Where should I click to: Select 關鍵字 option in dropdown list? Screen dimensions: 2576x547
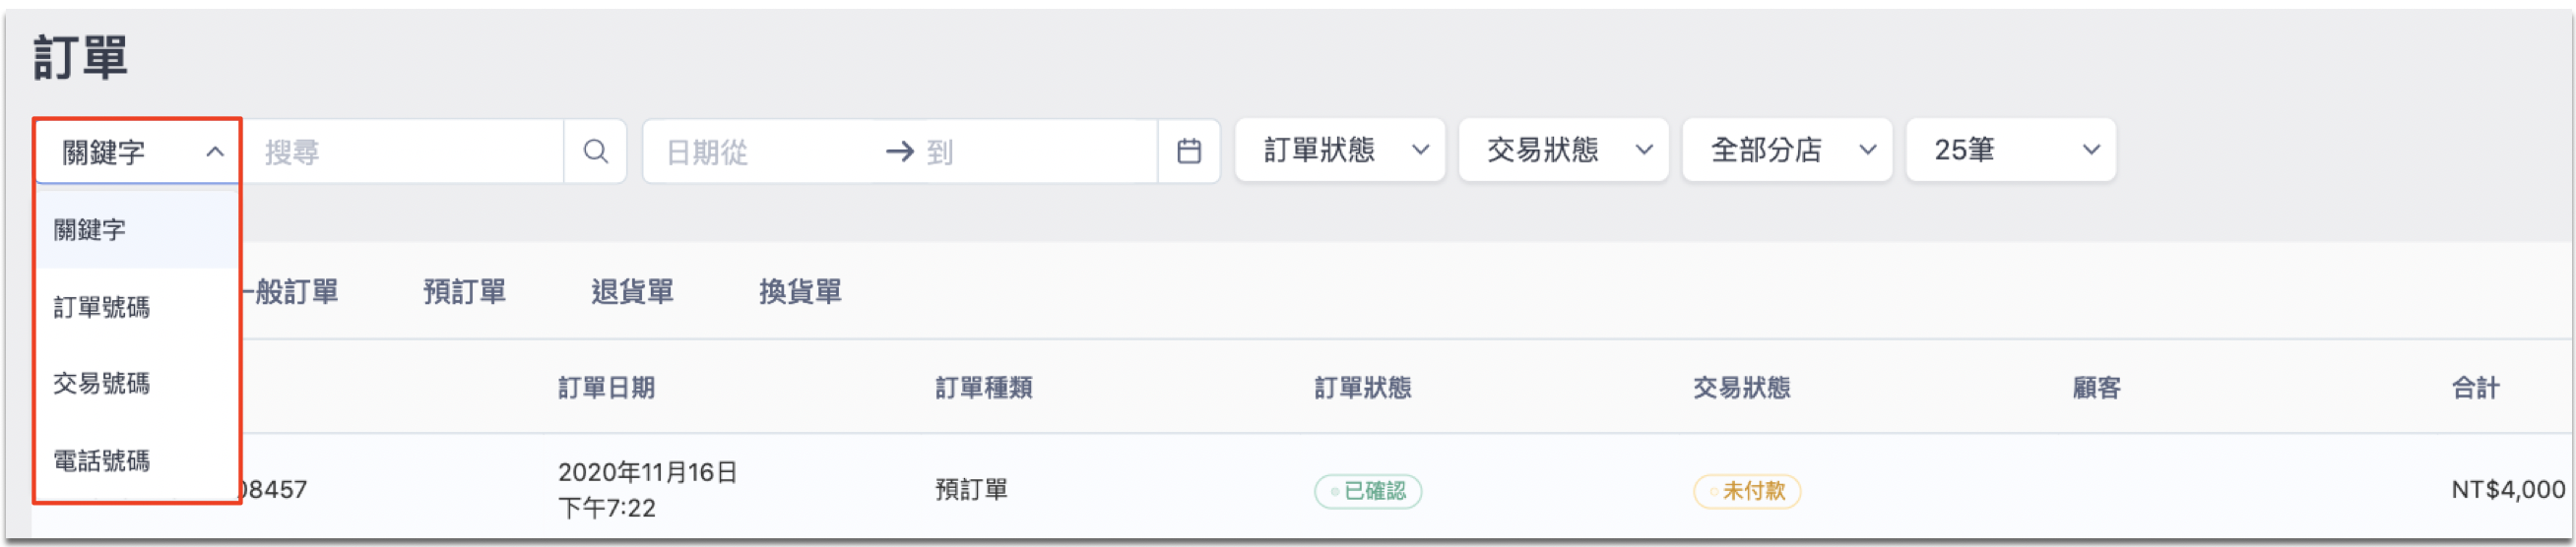[x=138, y=230]
